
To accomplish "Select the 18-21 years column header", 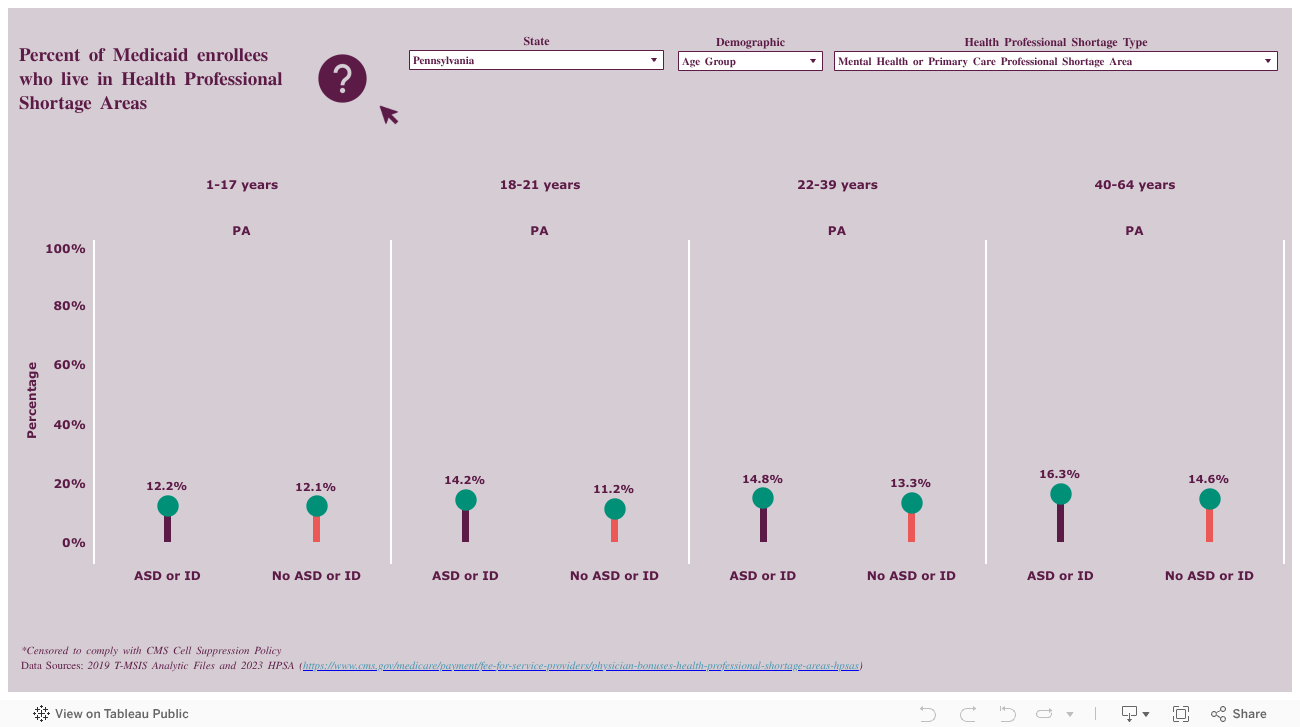I will tap(540, 185).
